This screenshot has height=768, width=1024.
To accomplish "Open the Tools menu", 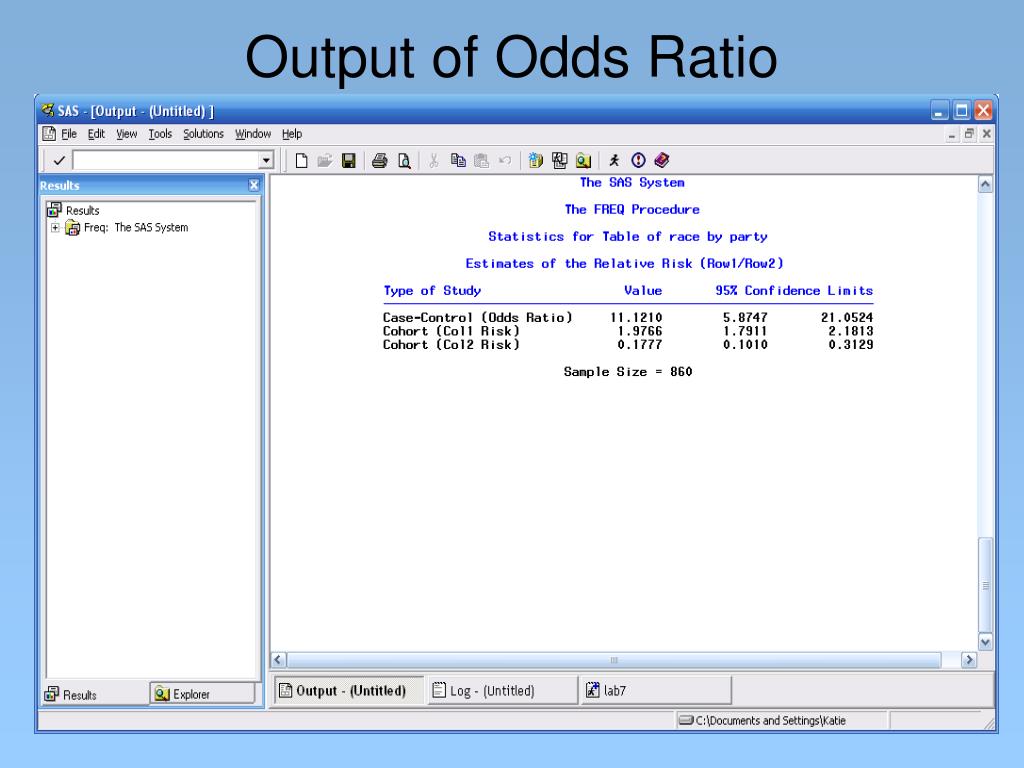I will [160, 134].
